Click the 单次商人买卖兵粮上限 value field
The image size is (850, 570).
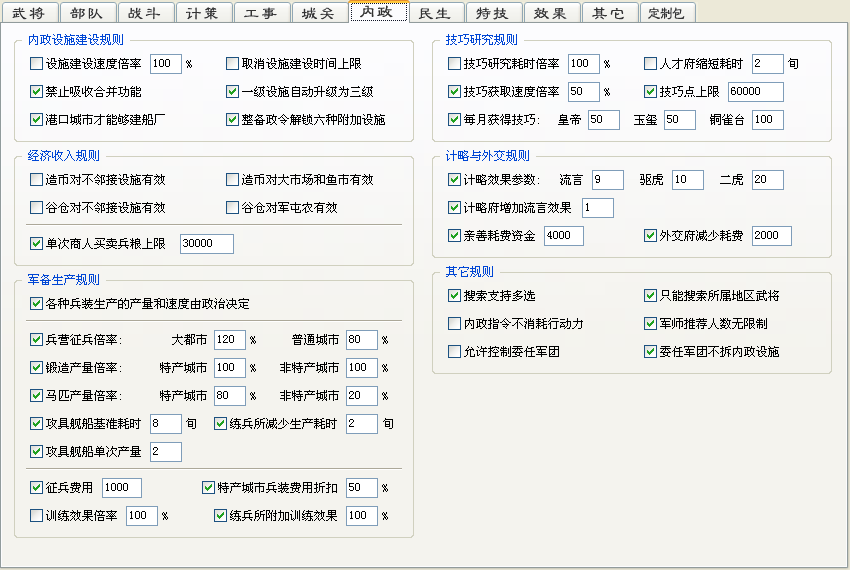206,244
